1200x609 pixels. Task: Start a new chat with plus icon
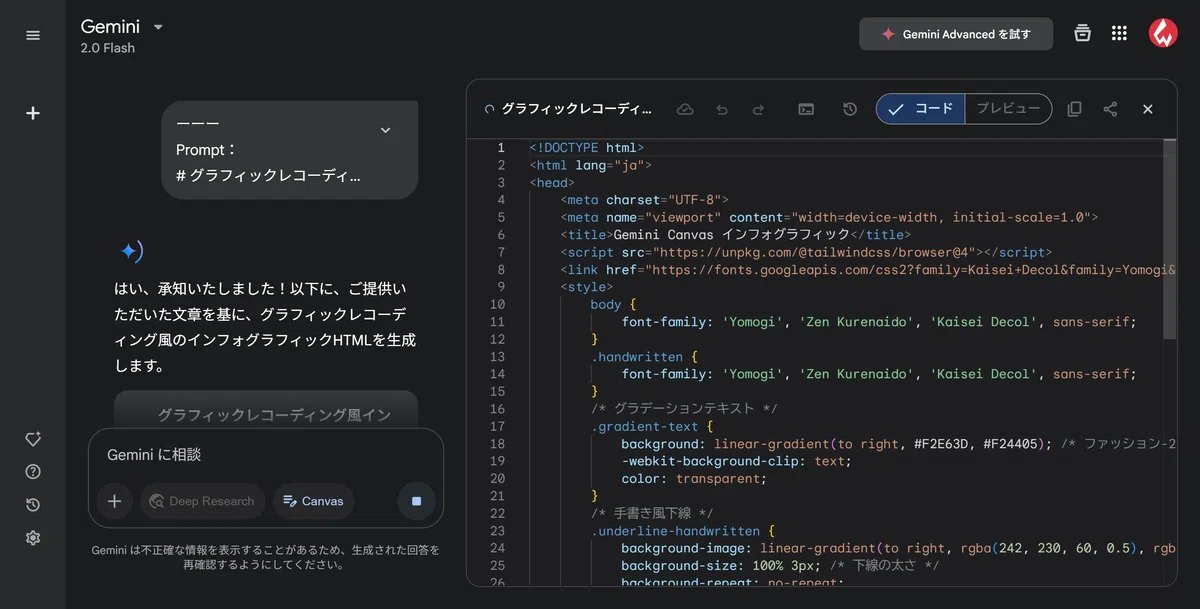(33, 113)
